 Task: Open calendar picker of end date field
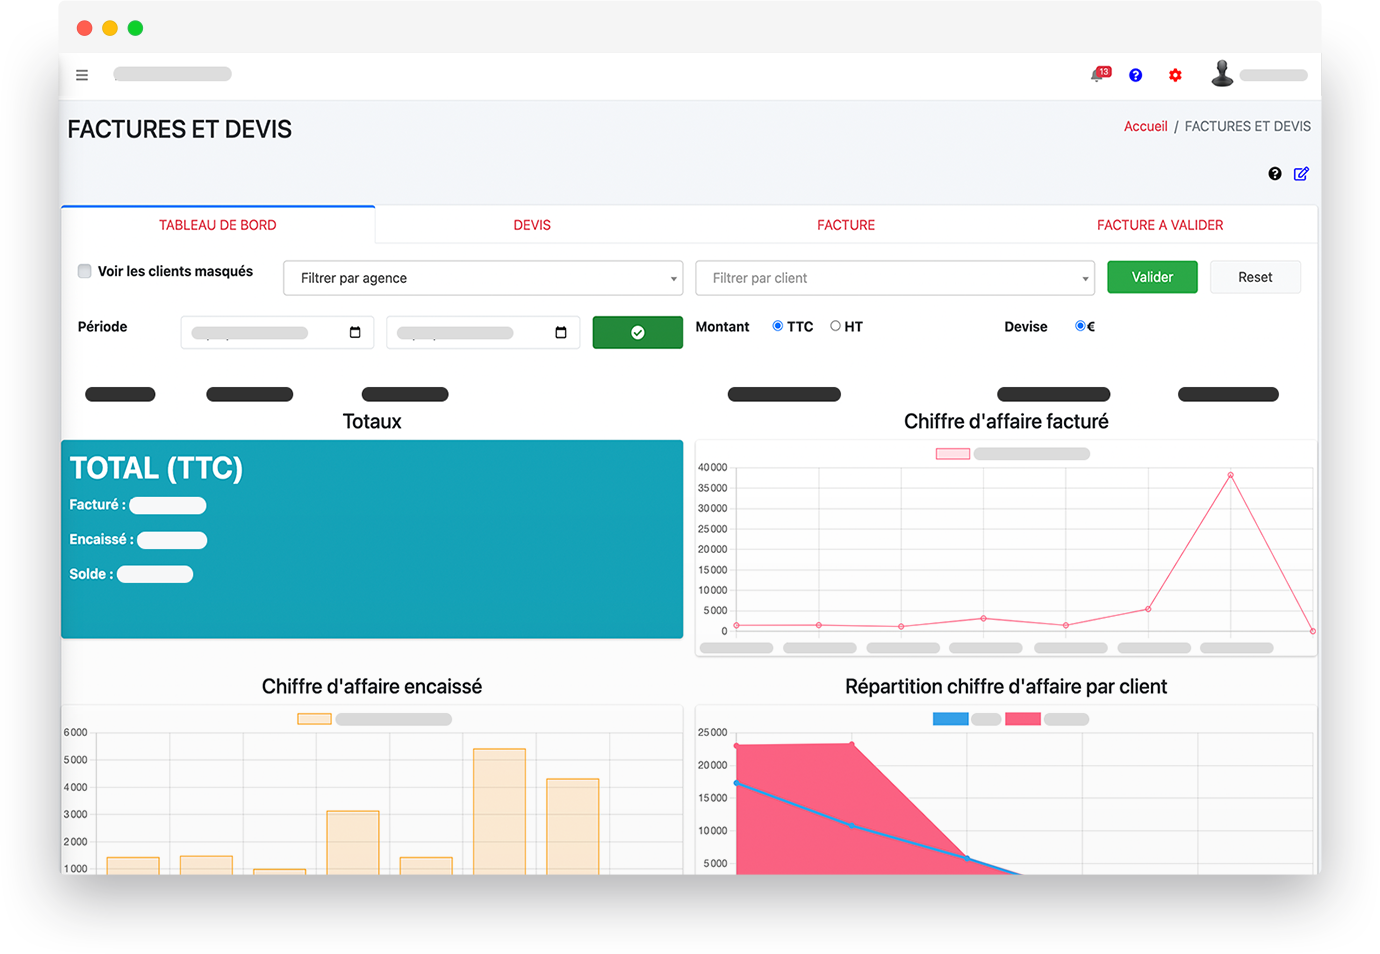coord(561,332)
